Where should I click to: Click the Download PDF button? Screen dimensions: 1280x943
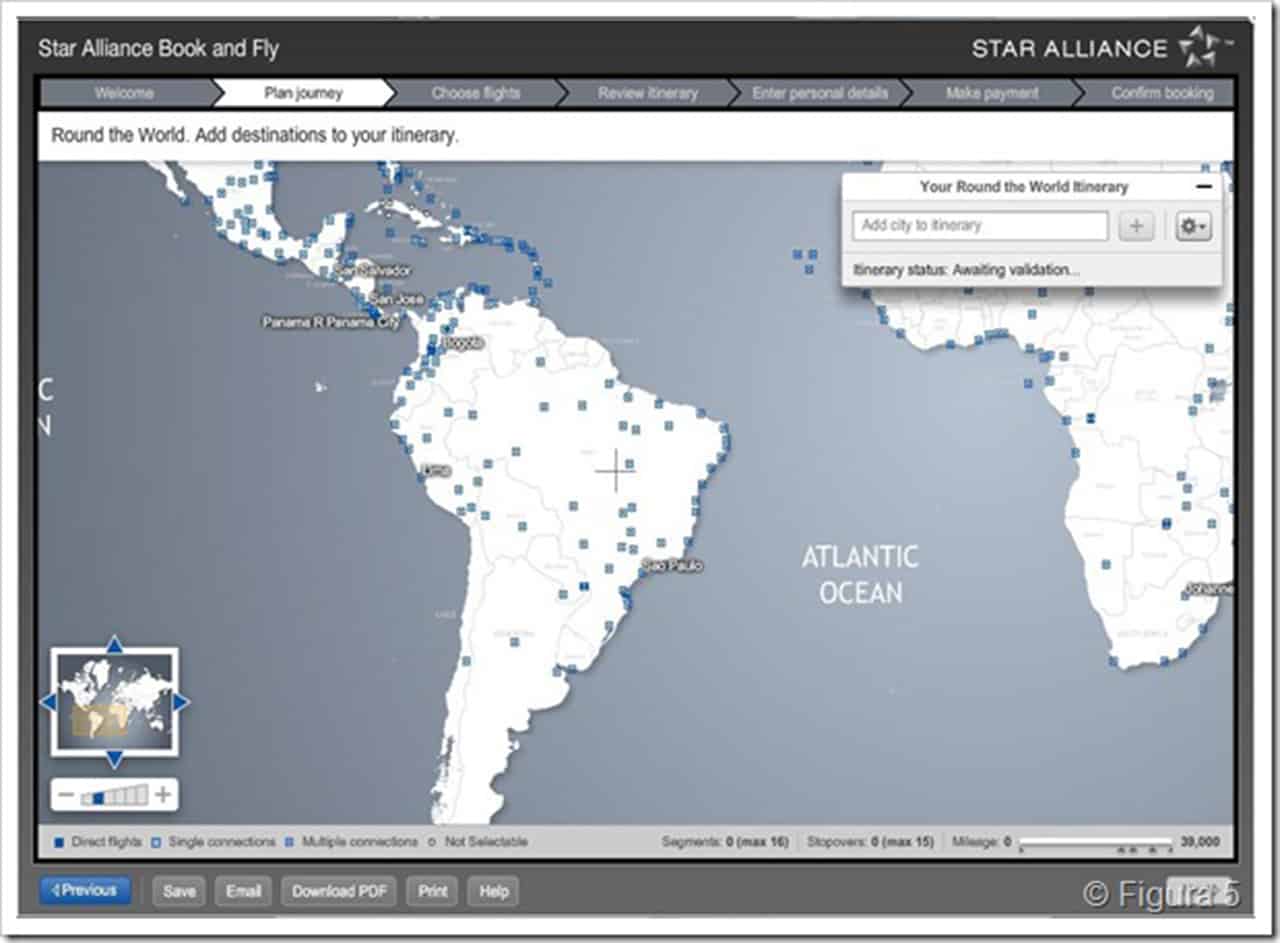coord(339,891)
